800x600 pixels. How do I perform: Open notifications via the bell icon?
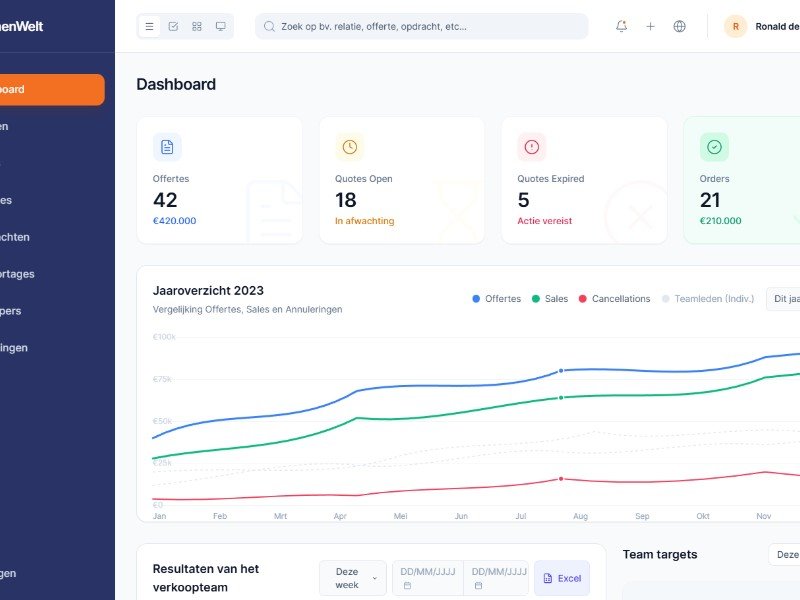(621, 26)
